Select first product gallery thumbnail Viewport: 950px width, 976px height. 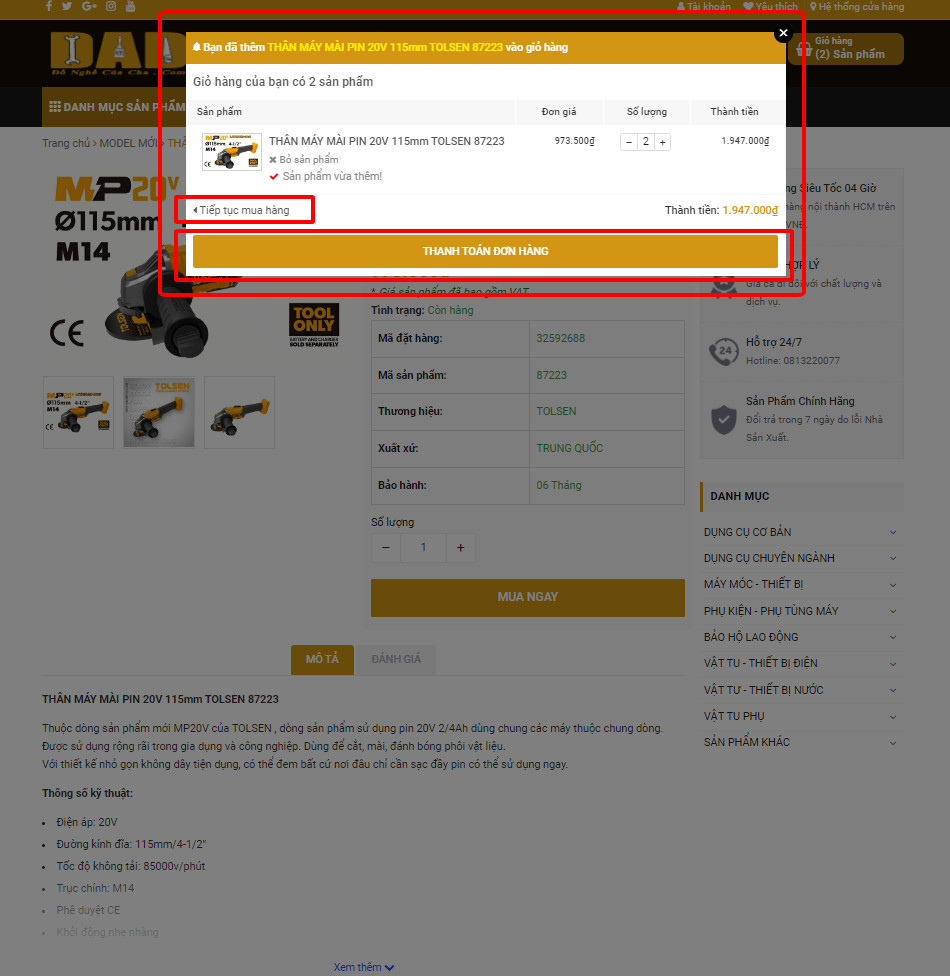coord(78,412)
